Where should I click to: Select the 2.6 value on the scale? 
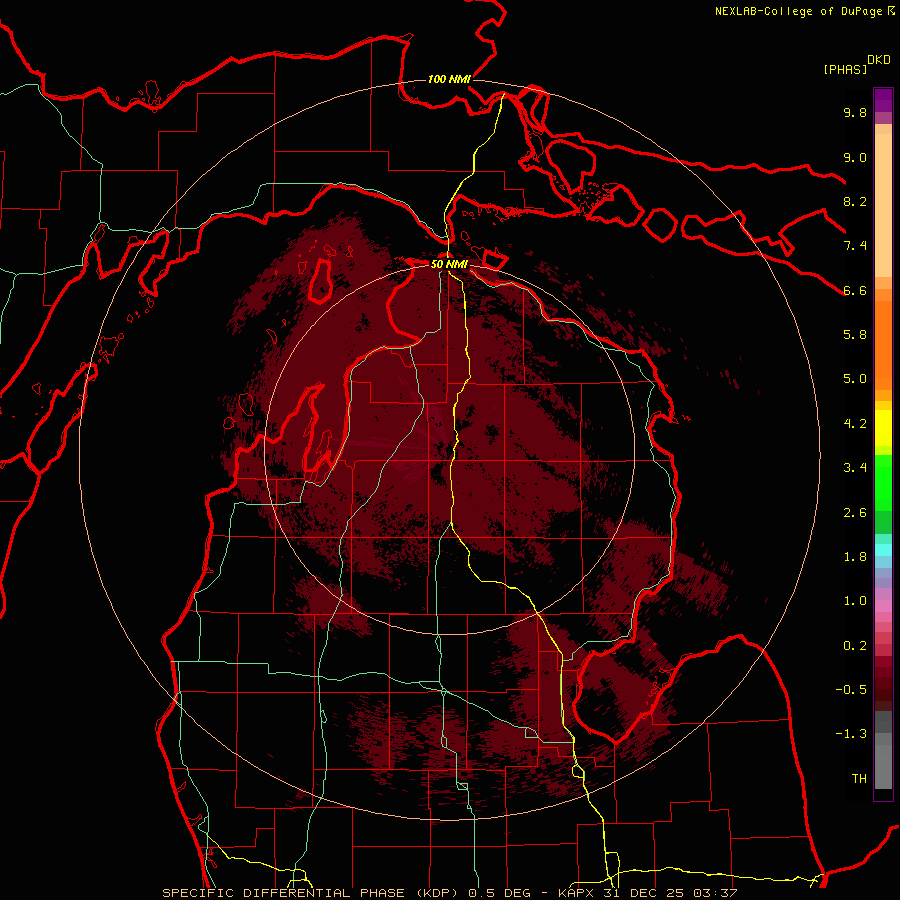point(855,513)
